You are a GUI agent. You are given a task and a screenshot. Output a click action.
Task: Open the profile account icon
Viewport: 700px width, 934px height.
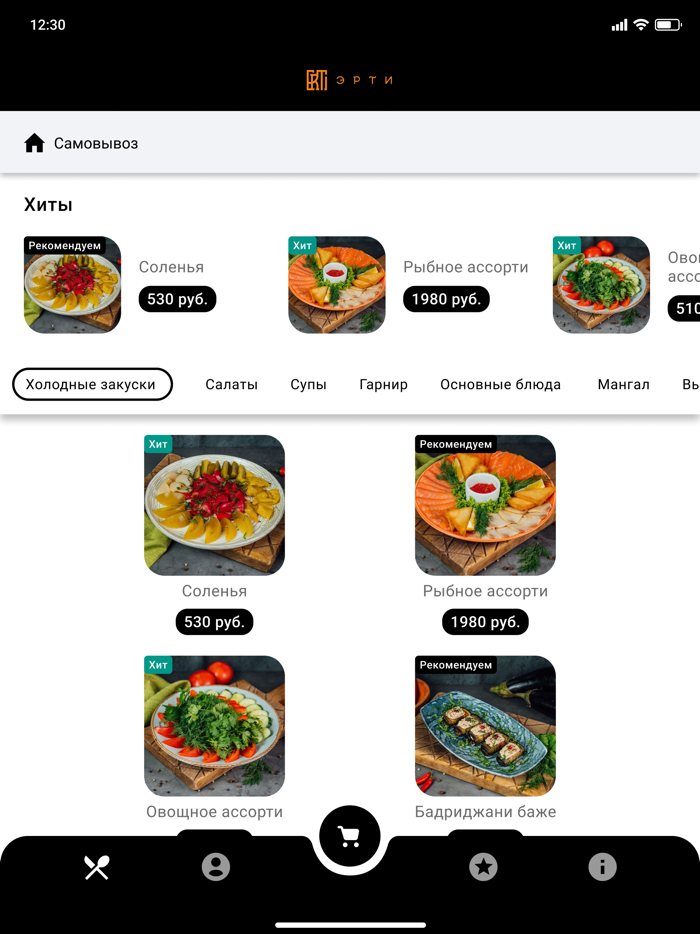click(x=216, y=867)
